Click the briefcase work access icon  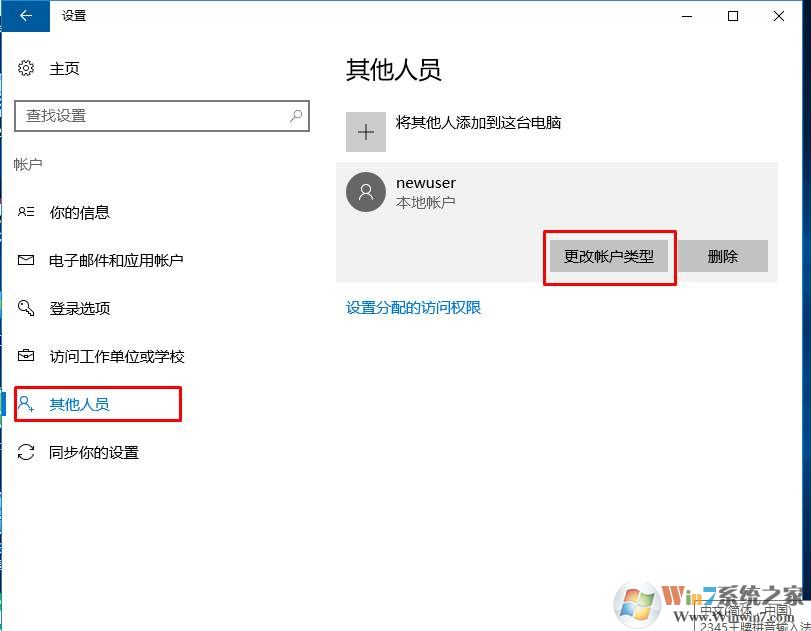(x=26, y=356)
